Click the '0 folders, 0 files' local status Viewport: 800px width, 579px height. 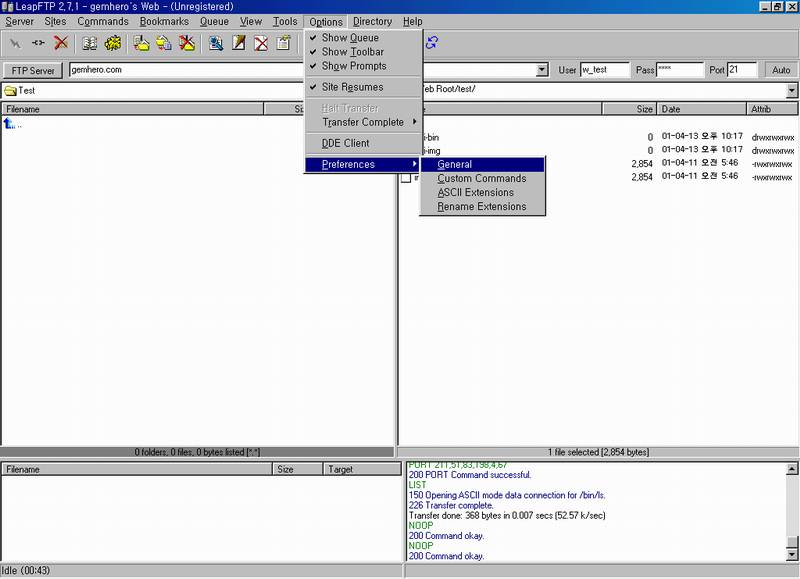coord(197,452)
